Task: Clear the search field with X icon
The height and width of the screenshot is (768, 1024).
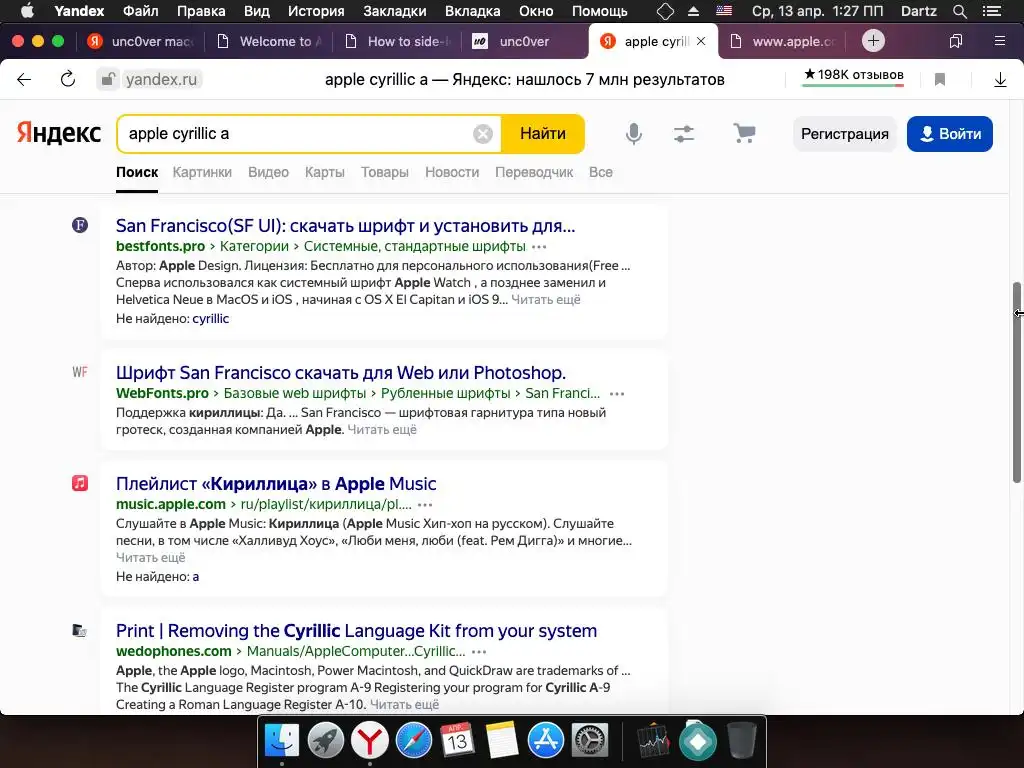Action: pos(483,134)
